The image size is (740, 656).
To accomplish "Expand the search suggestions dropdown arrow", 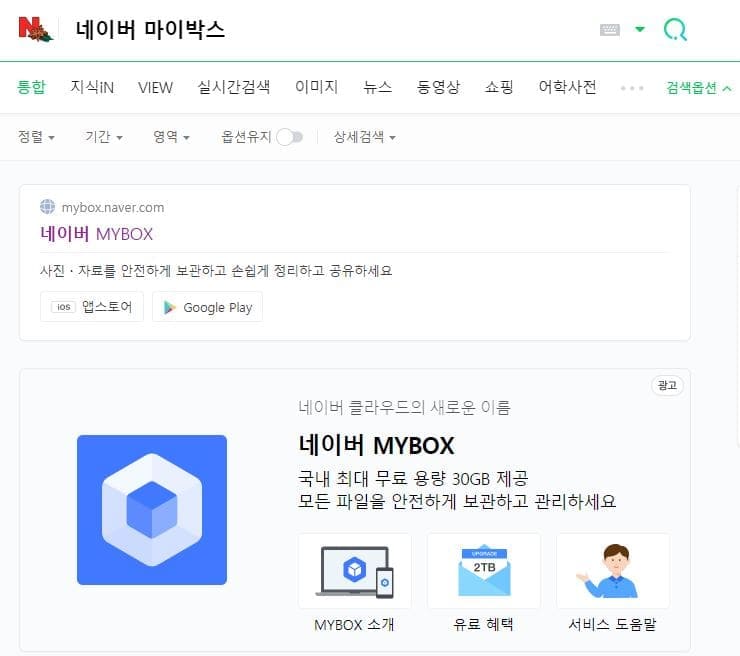I will 640,29.
